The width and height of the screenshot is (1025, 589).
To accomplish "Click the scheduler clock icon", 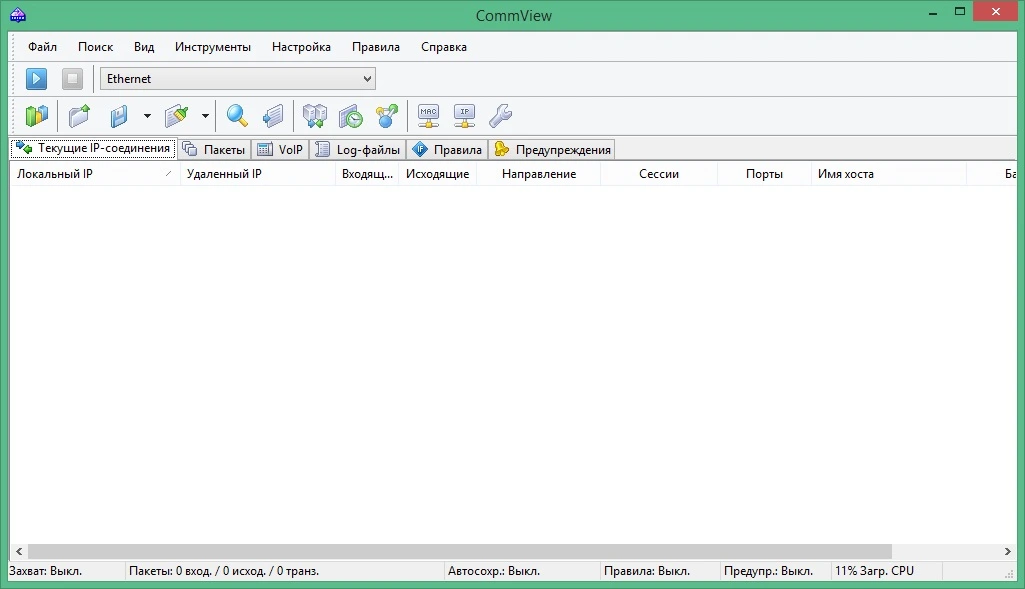I will click(350, 116).
